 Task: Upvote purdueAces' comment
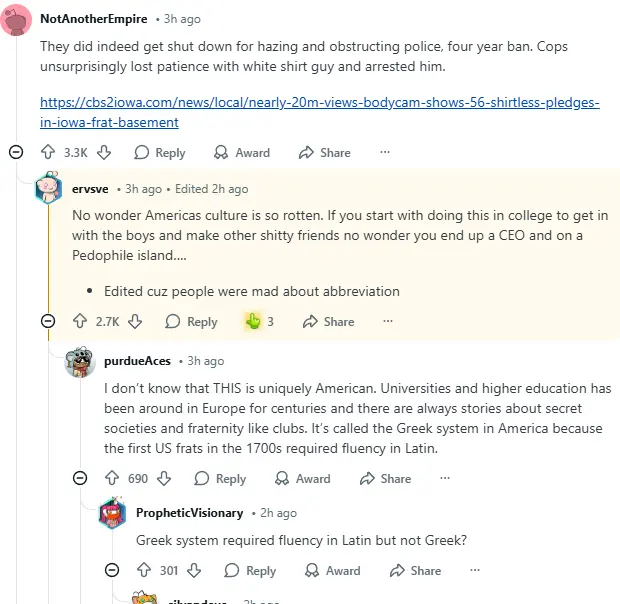click(112, 479)
